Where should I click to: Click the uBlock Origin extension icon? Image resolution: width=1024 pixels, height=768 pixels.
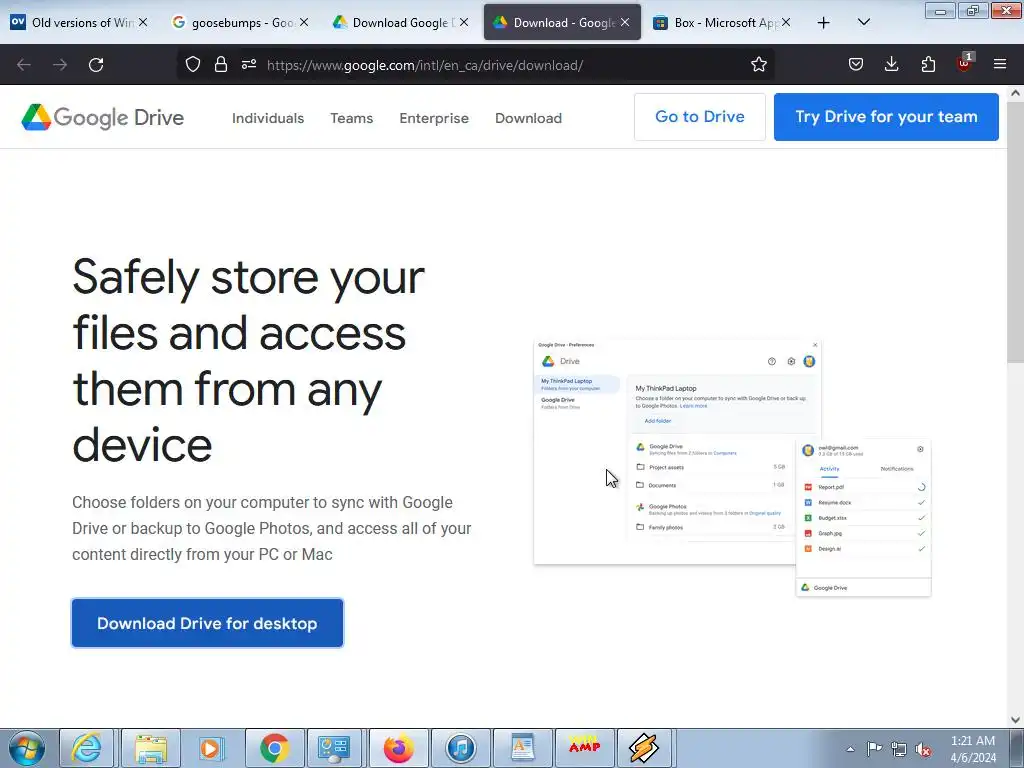pos(964,63)
